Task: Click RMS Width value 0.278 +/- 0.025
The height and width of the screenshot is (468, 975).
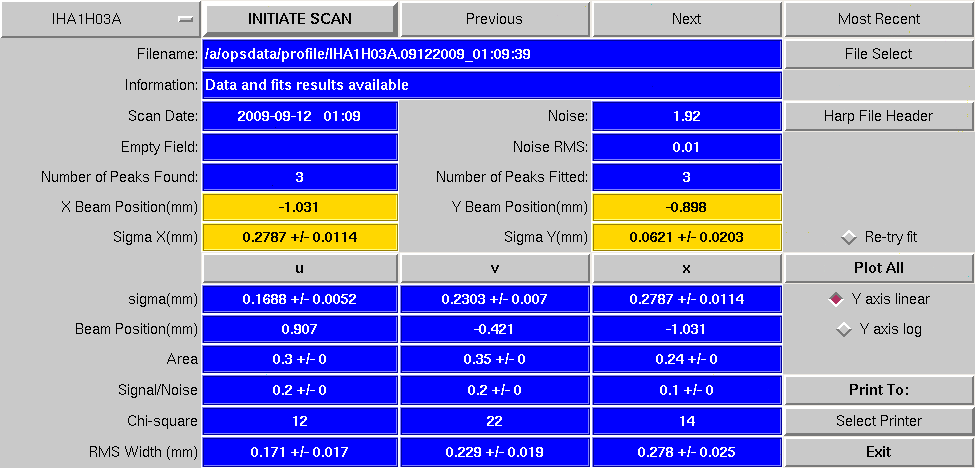Action: pyautogui.click(x=686, y=452)
